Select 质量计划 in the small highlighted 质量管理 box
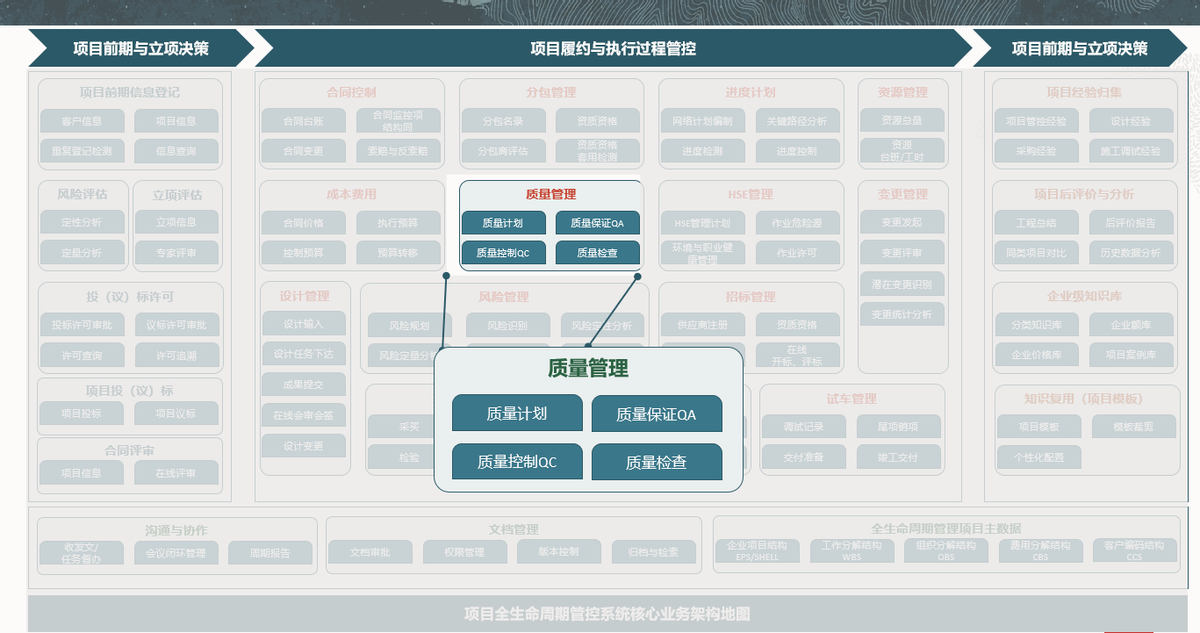The width and height of the screenshot is (1200, 633). pyautogui.click(x=502, y=223)
